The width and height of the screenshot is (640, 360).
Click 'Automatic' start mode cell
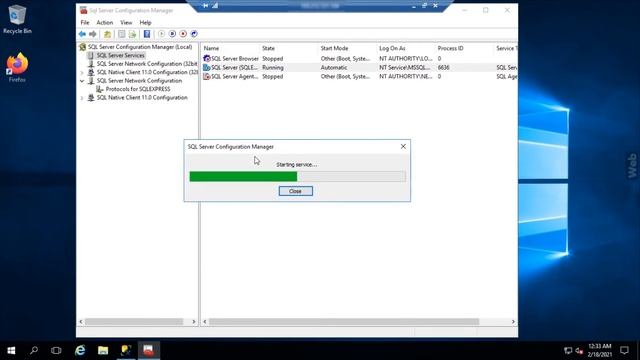[334, 67]
